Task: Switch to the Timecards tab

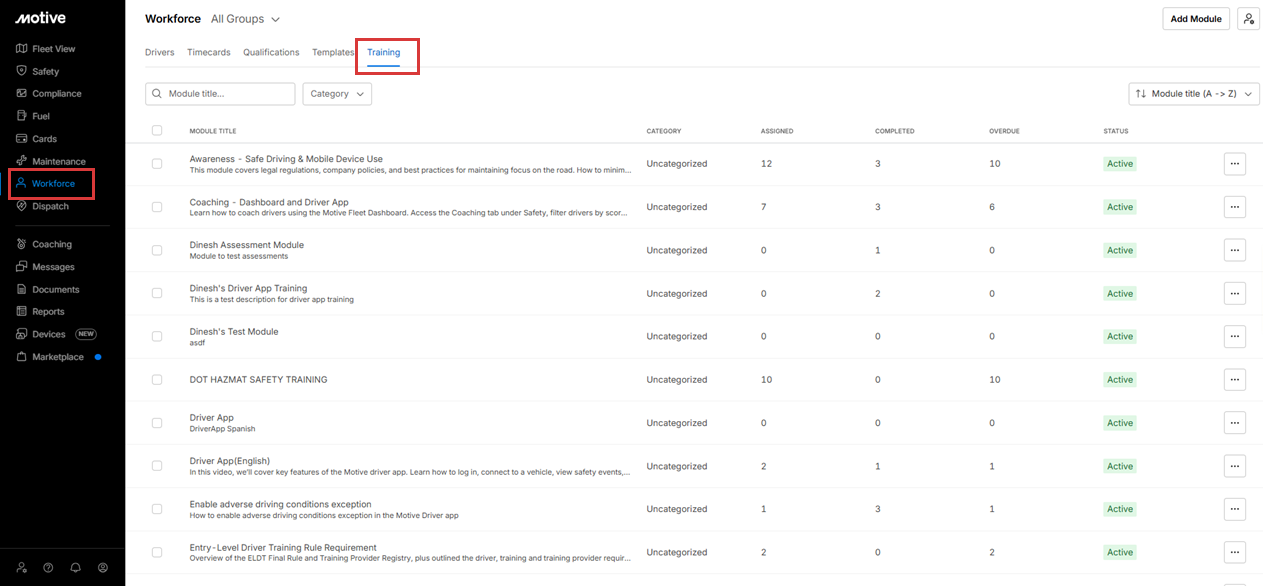Action: [208, 52]
